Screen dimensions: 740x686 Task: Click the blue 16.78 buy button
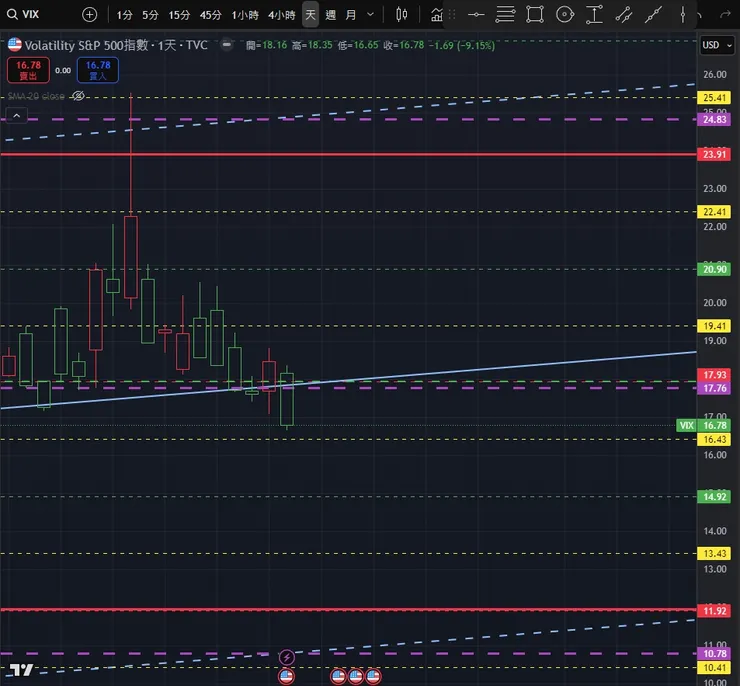click(x=97, y=70)
